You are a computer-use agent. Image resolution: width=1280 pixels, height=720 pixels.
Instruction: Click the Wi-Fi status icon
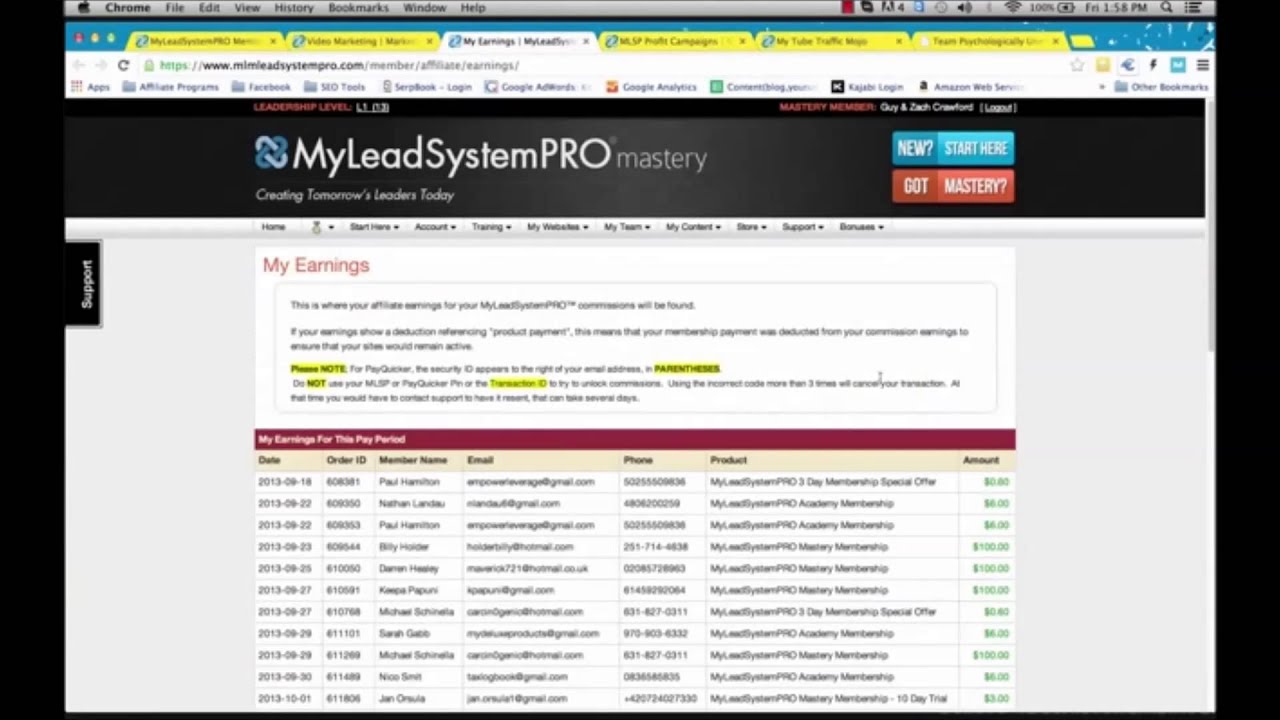point(1013,8)
